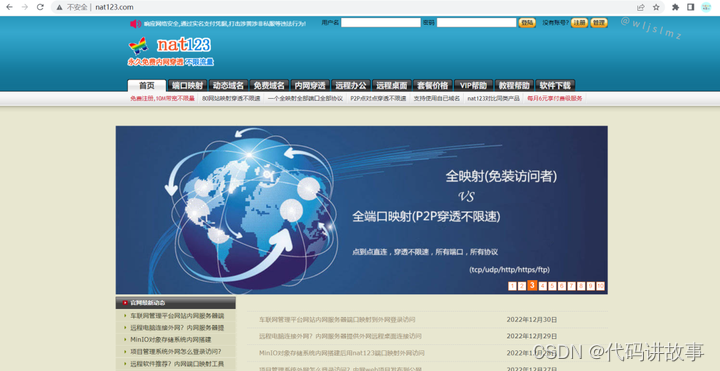The width and height of the screenshot is (720, 371).
Task: Jump to banner slide 9
Action: pyautogui.click(x=591, y=287)
